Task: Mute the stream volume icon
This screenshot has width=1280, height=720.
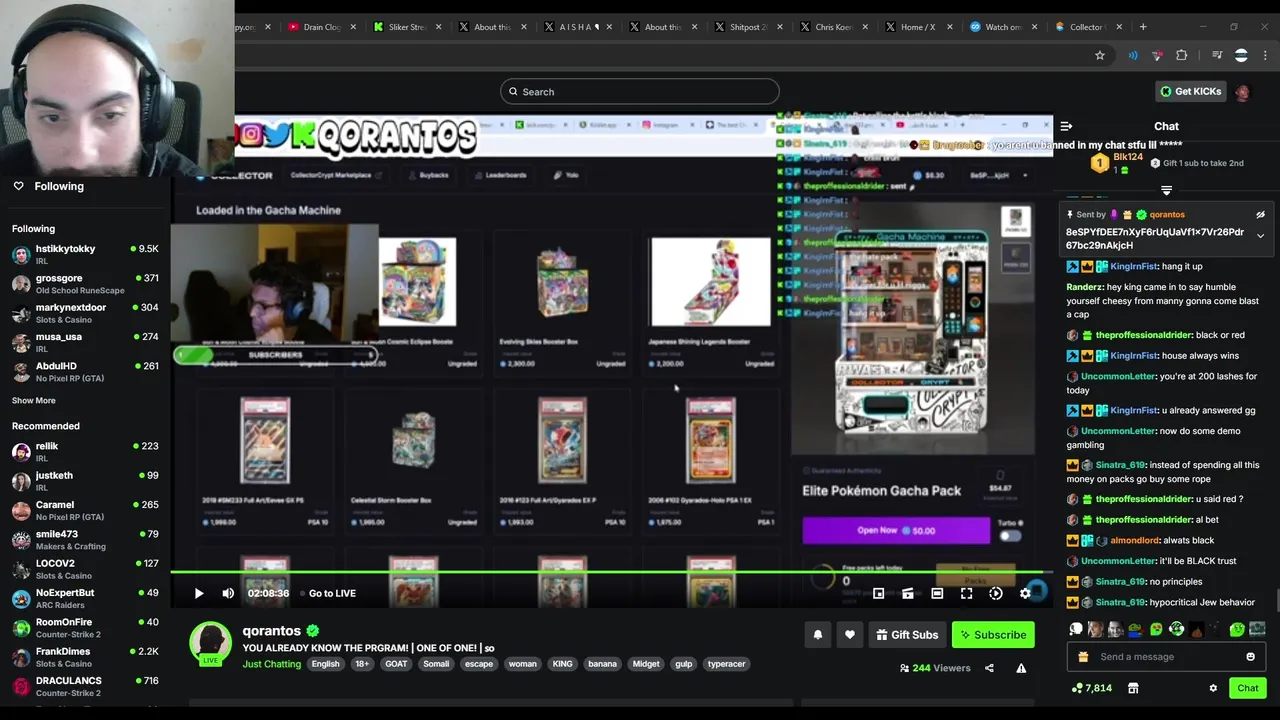Action: pos(228,593)
